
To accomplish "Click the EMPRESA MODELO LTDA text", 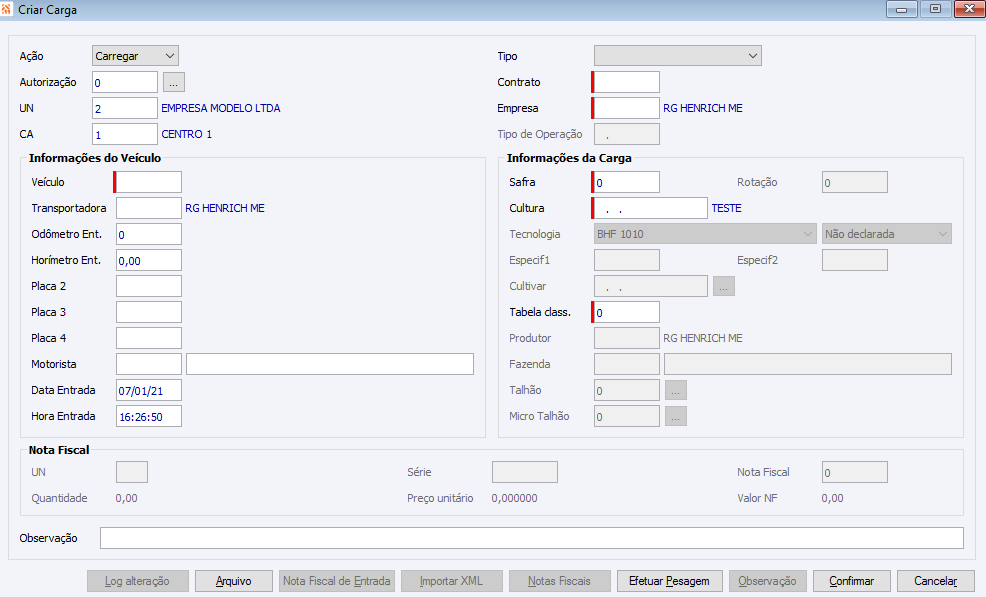I will click(x=221, y=108).
